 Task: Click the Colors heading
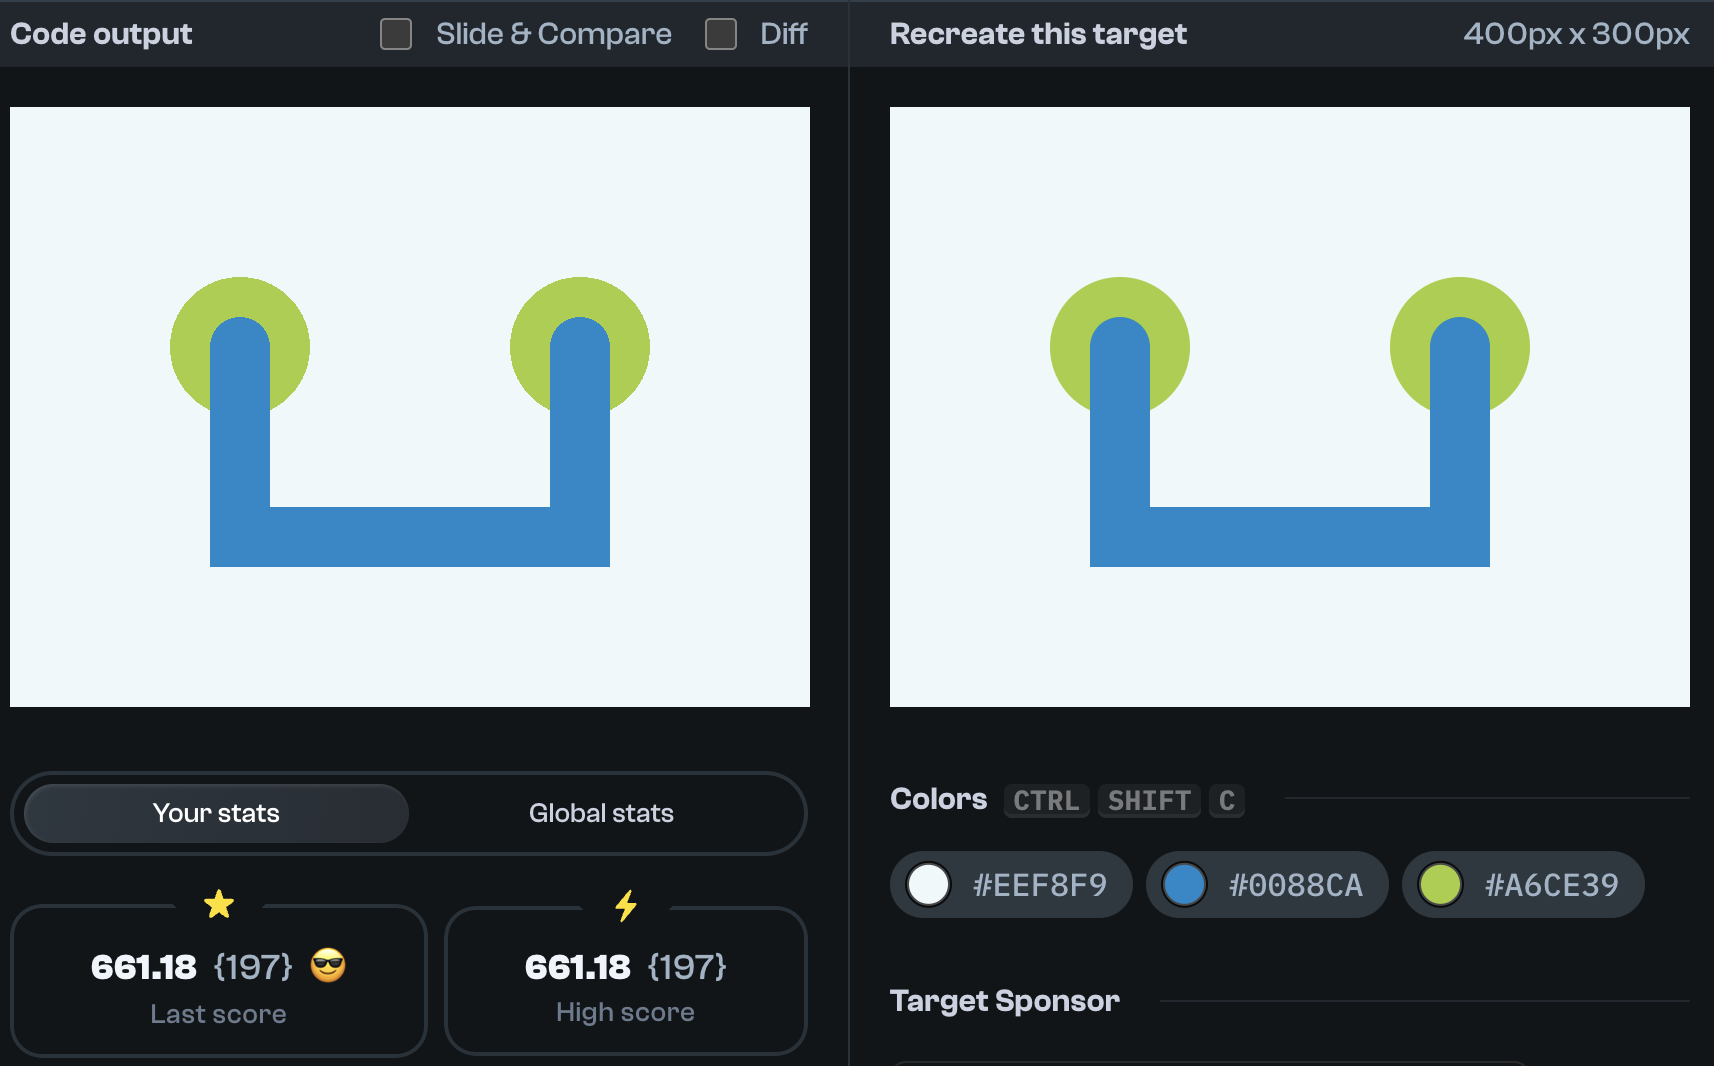(938, 799)
